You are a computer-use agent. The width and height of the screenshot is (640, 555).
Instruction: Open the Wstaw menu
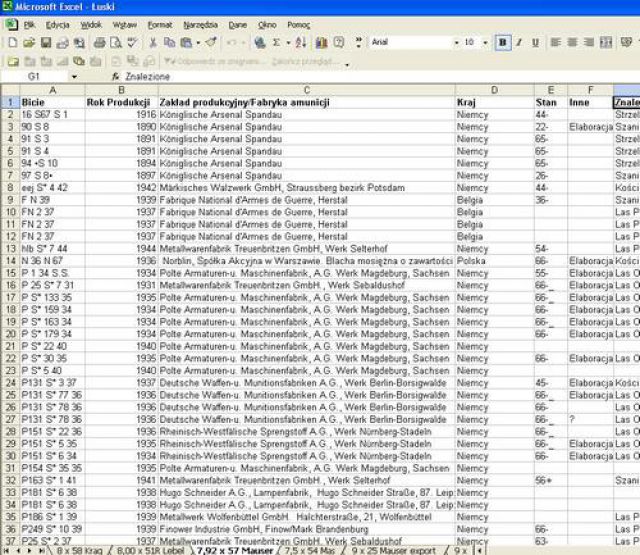tap(125, 25)
